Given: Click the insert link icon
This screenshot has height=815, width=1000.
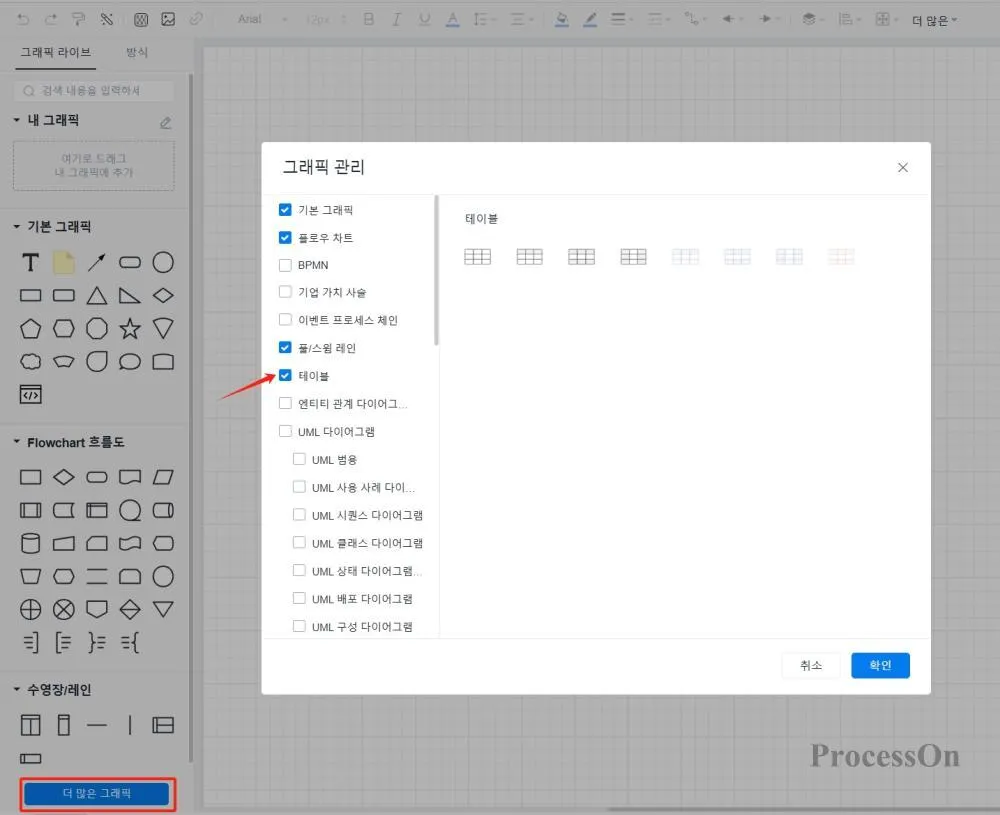Looking at the screenshot, I should coord(196,19).
